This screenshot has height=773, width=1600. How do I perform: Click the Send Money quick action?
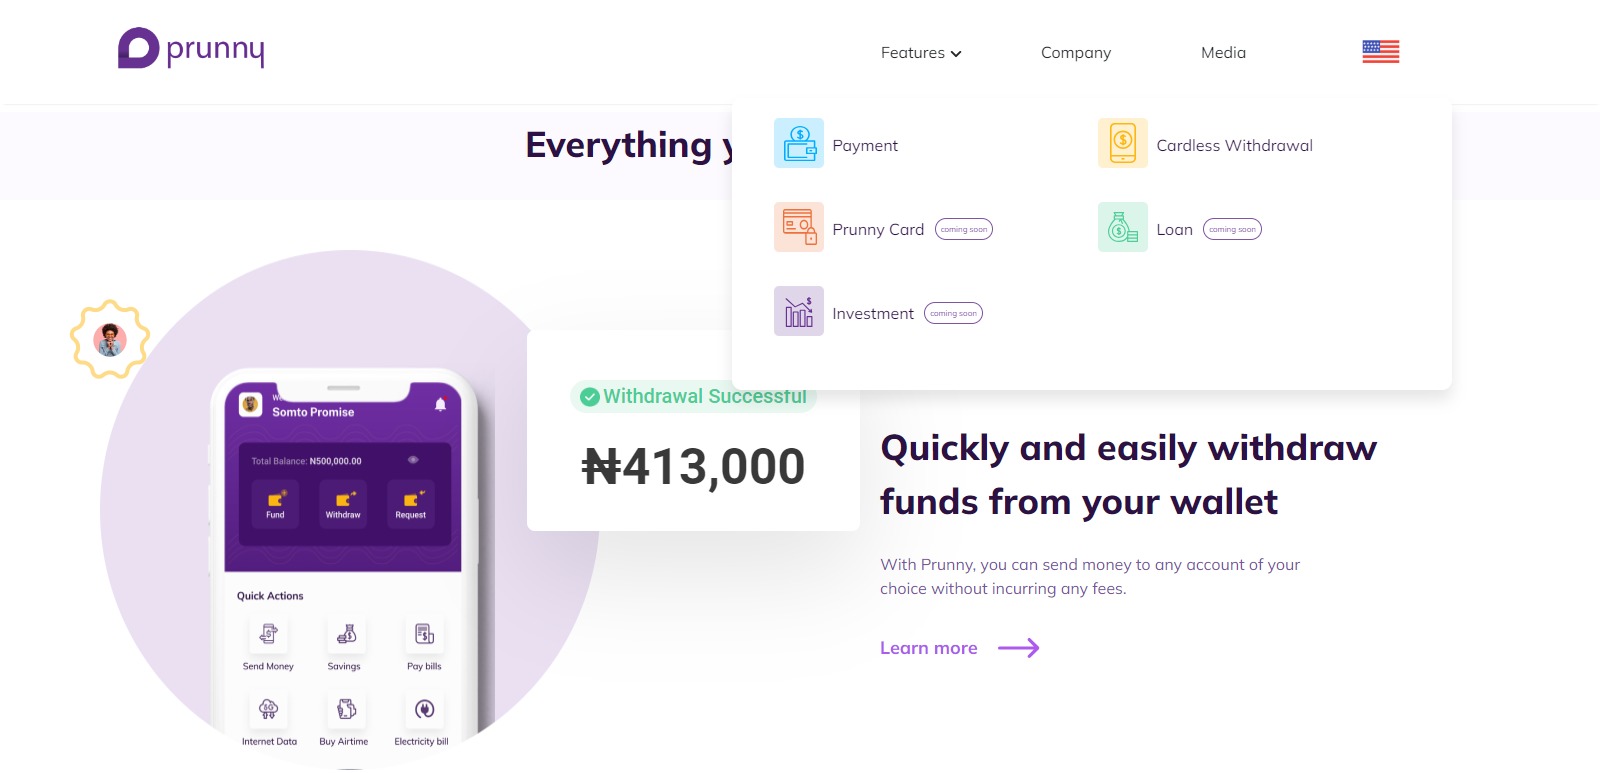pyautogui.click(x=268, y=643)
